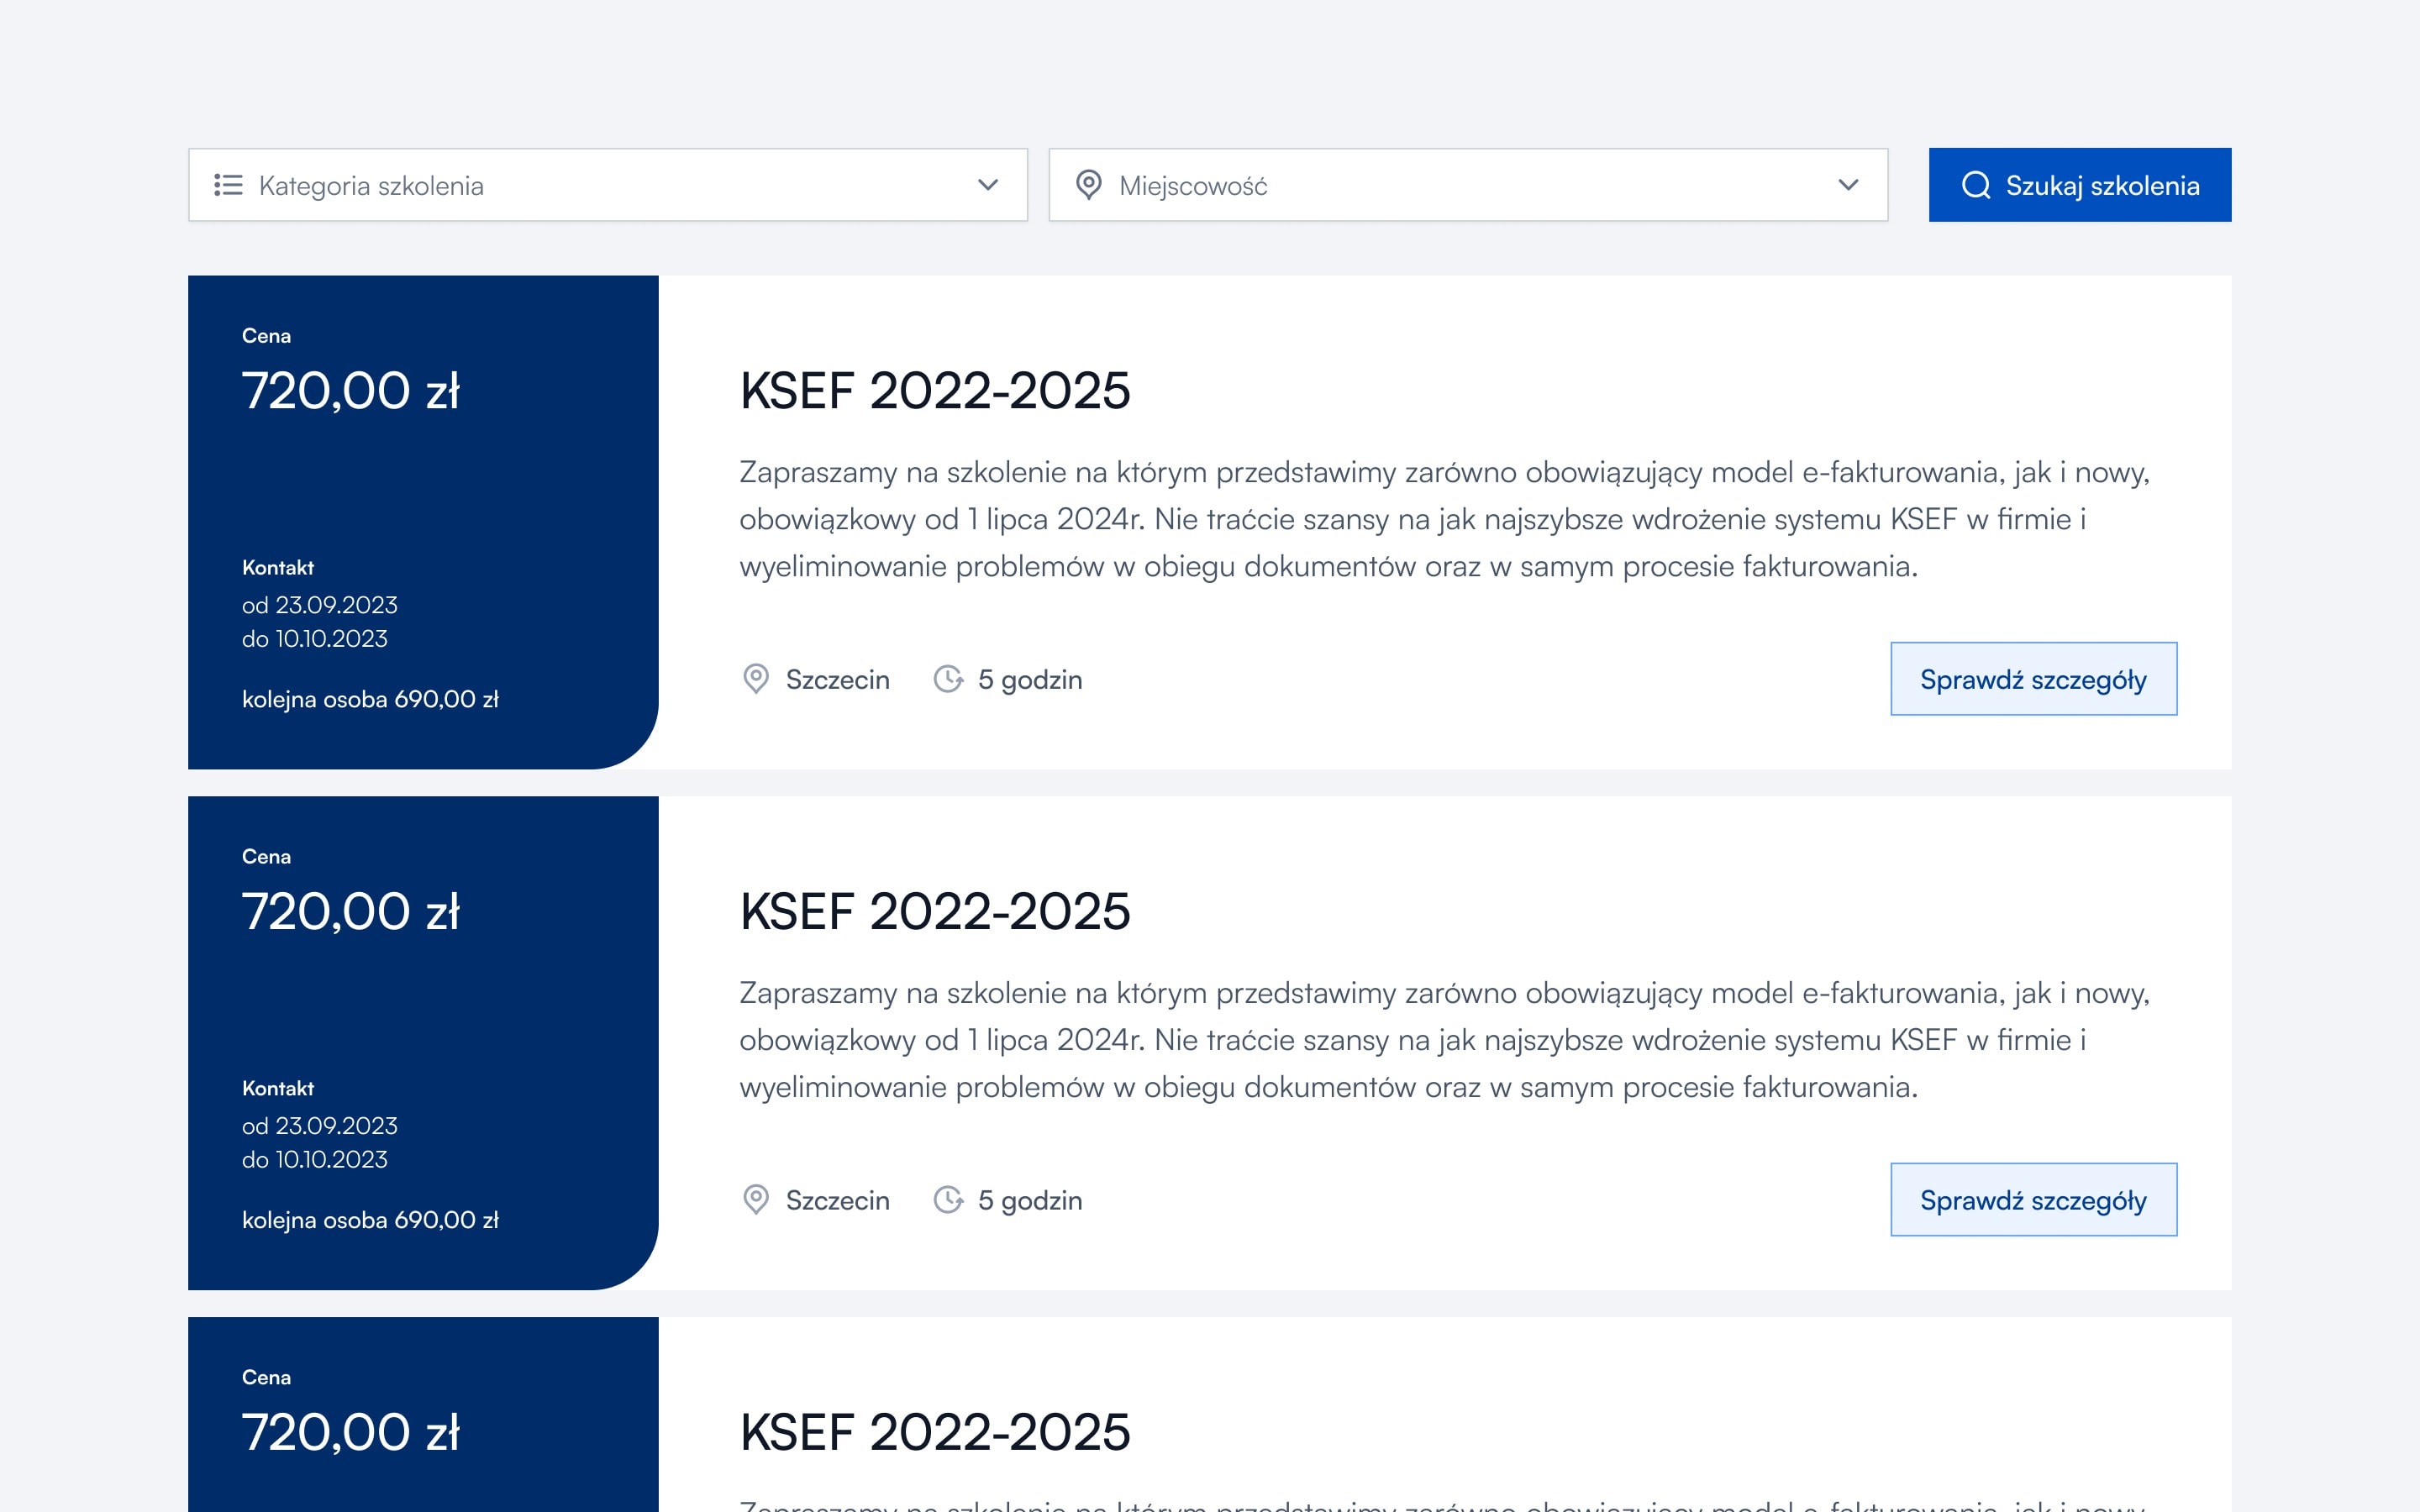The width and height of the screenshot is (2420, 1512).
Task: Click the Szczecin location text on the second card
Action: coord(838,1201)
